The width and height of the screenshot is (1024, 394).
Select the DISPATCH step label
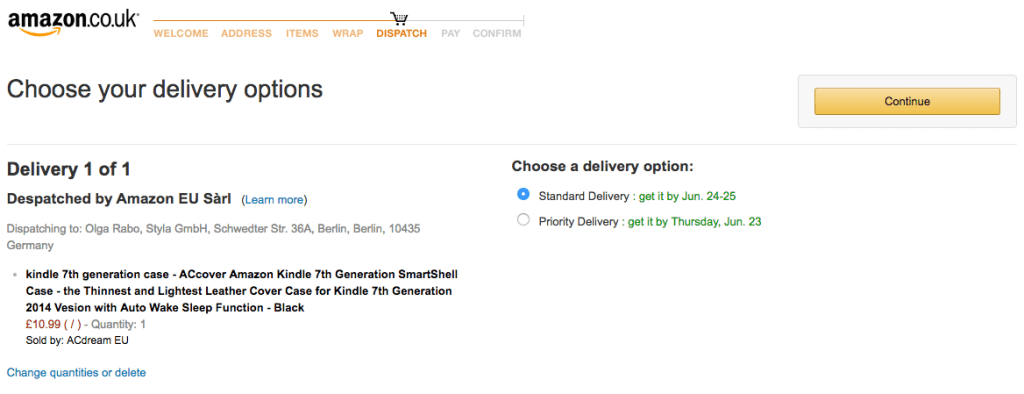point(402,33)
